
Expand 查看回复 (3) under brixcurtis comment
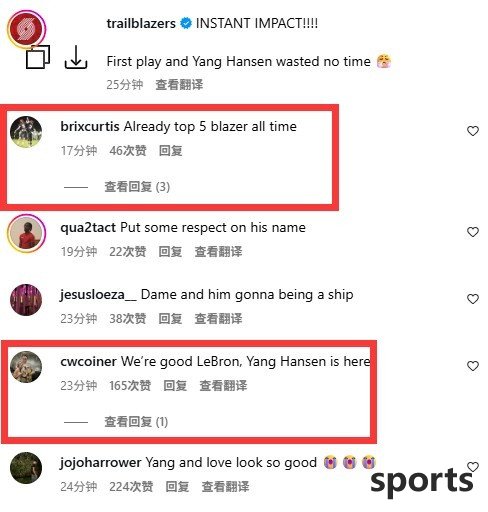click(137, 187)
